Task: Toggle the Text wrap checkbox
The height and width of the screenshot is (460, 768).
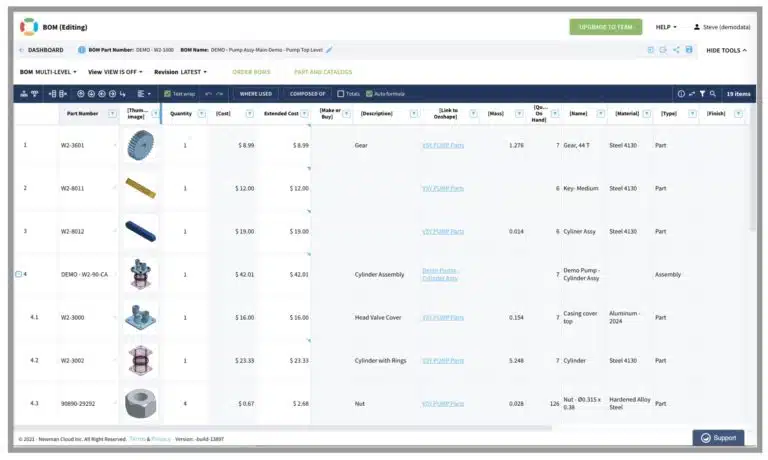Action: click(167, 94)
